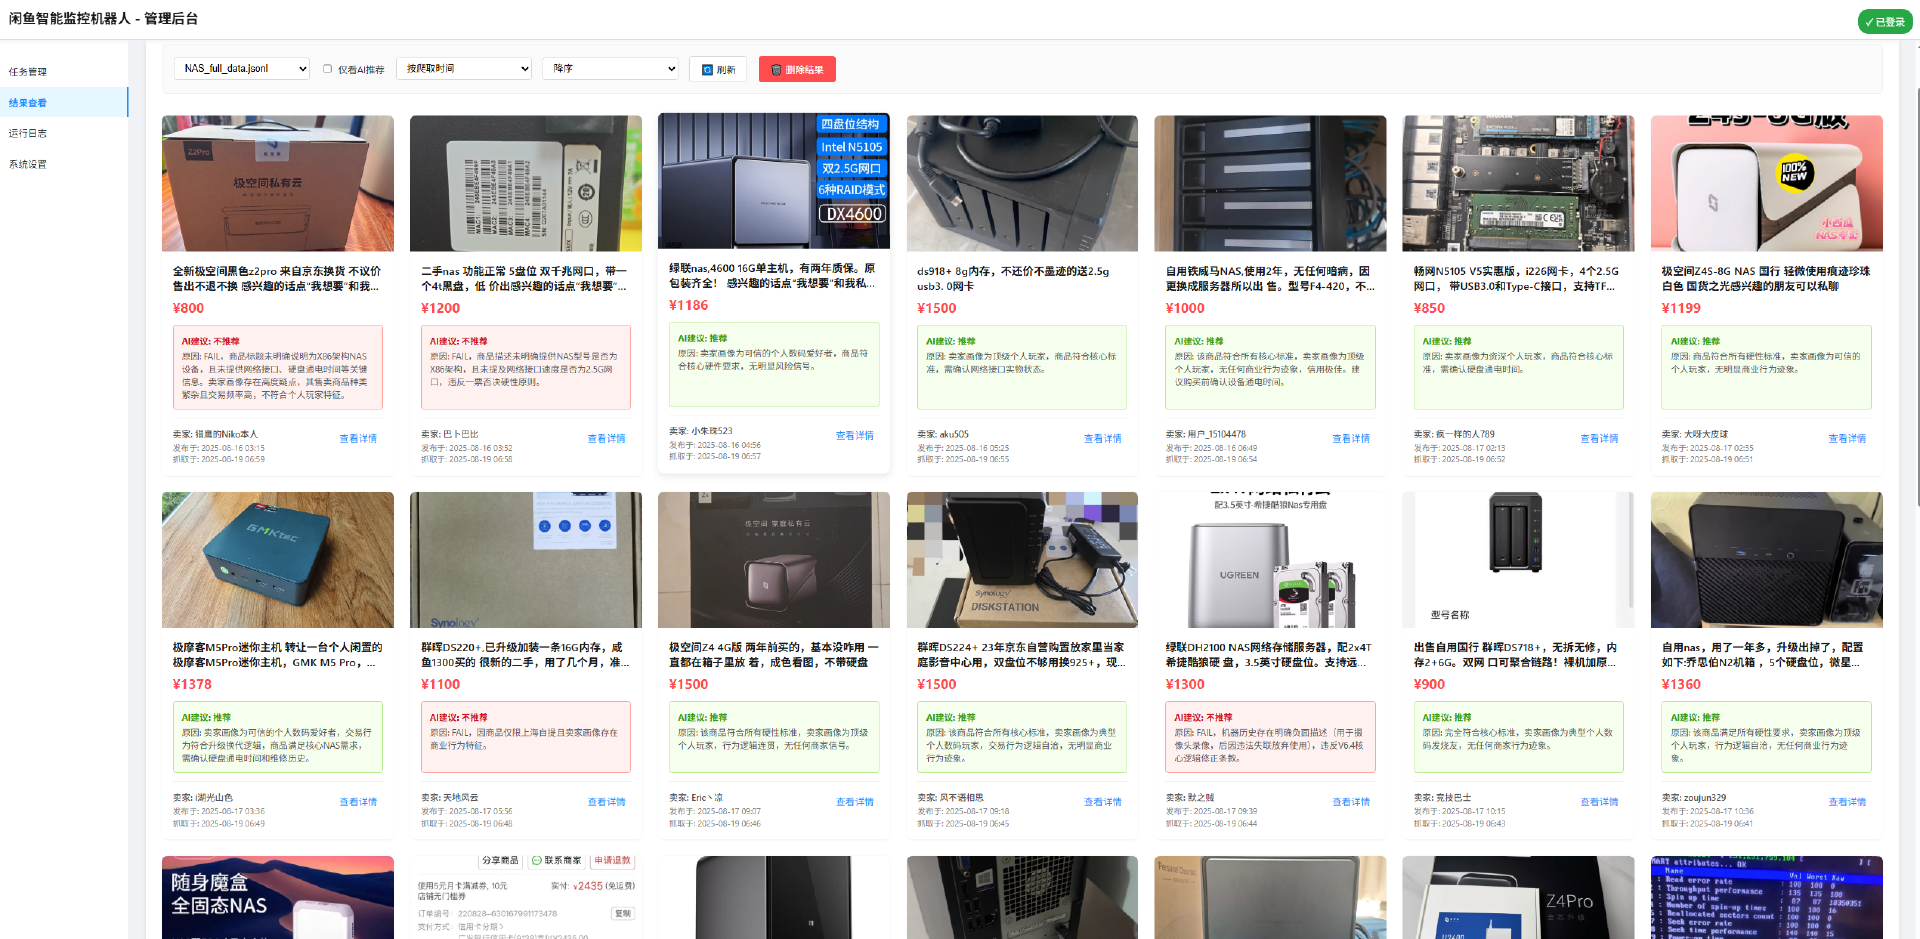This screenshot has height=939, width=1920.
Task: Toggle the 仅看AI推荐 checkbox
Action: [327, 69]
